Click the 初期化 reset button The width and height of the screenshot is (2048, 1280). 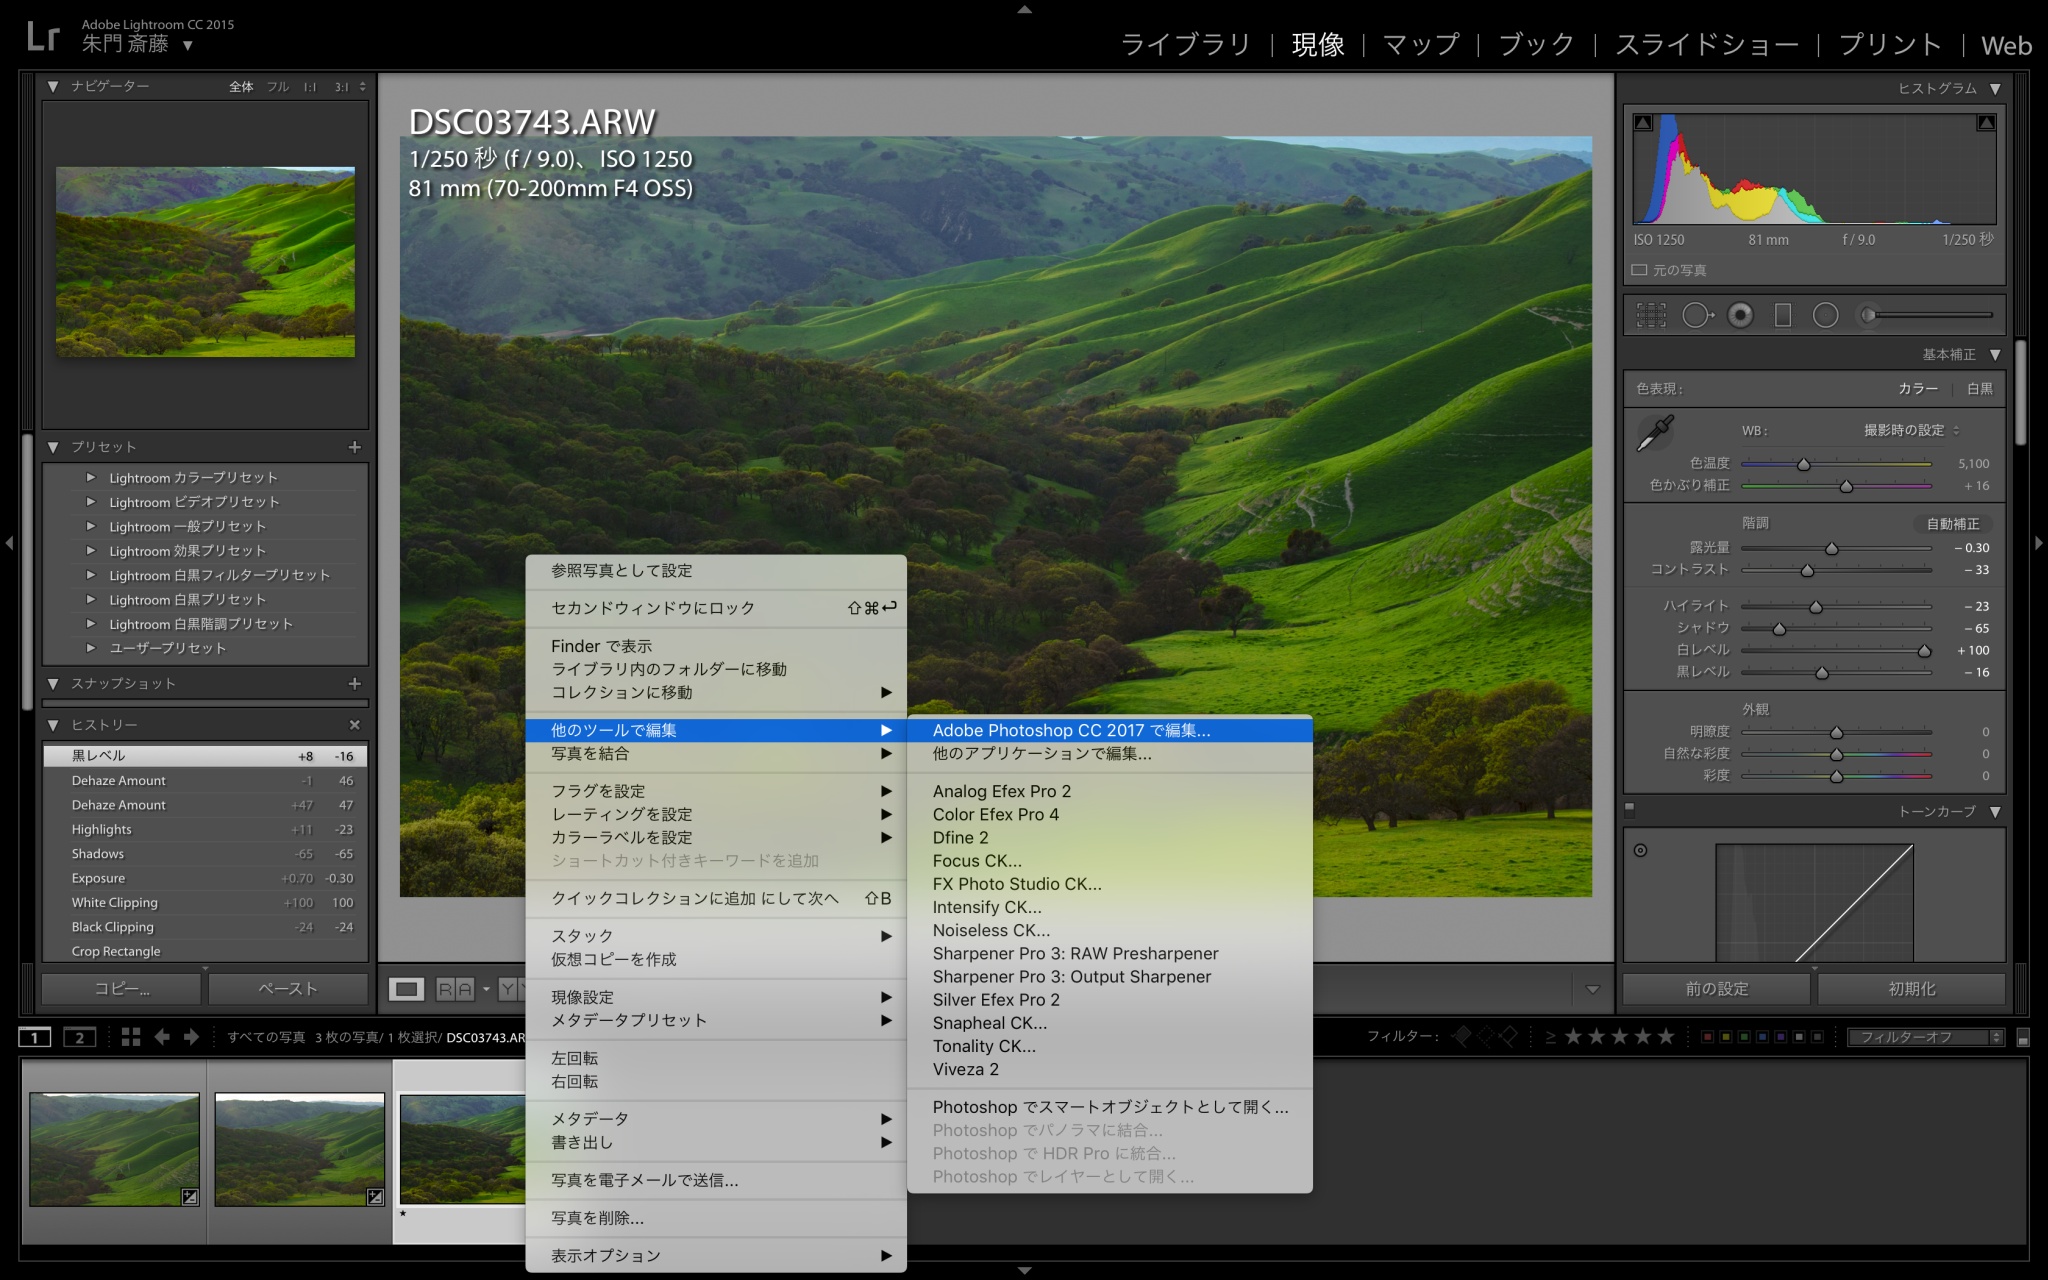[1911, 989]
